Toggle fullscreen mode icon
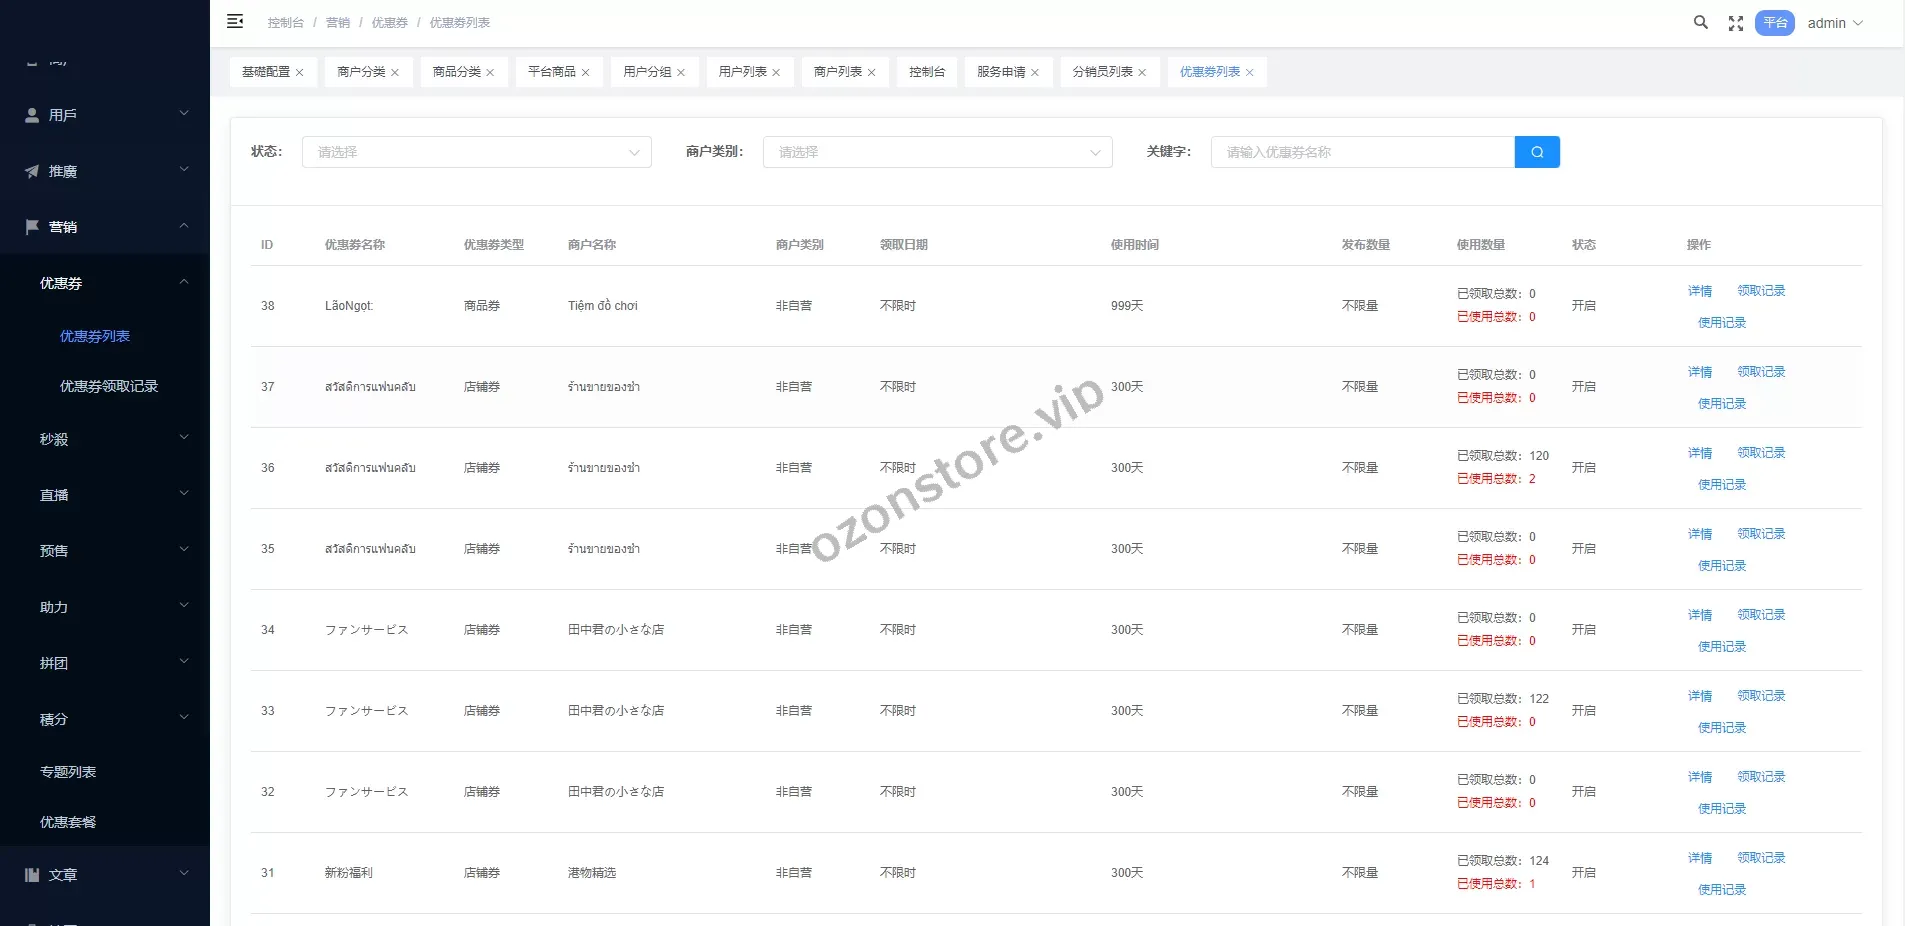 pyautogui.click(x=1736, y=24)
